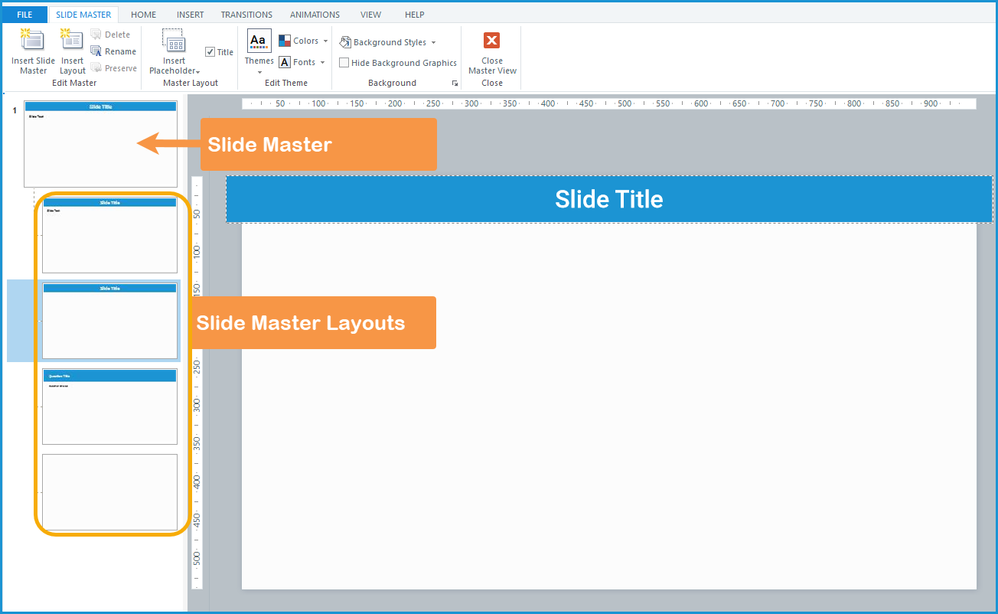This screenshot has height=614, width=998.
Task: Click the Insert Layout icon
Action: click(x=71, y=41)
